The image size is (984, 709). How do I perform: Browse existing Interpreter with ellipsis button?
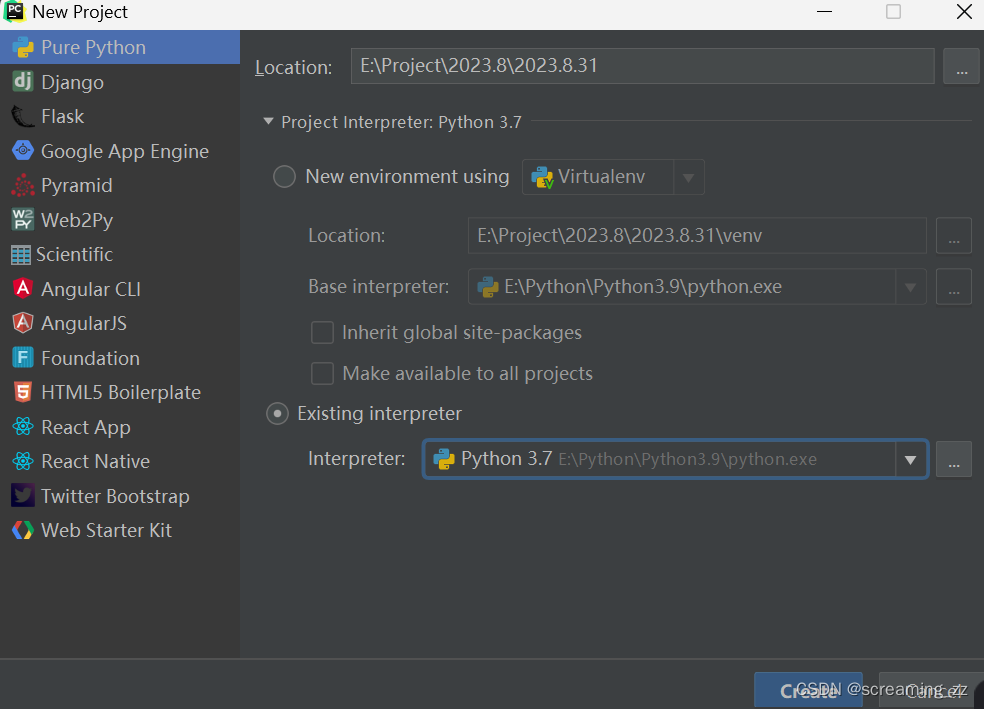click(x=954, y=459)
